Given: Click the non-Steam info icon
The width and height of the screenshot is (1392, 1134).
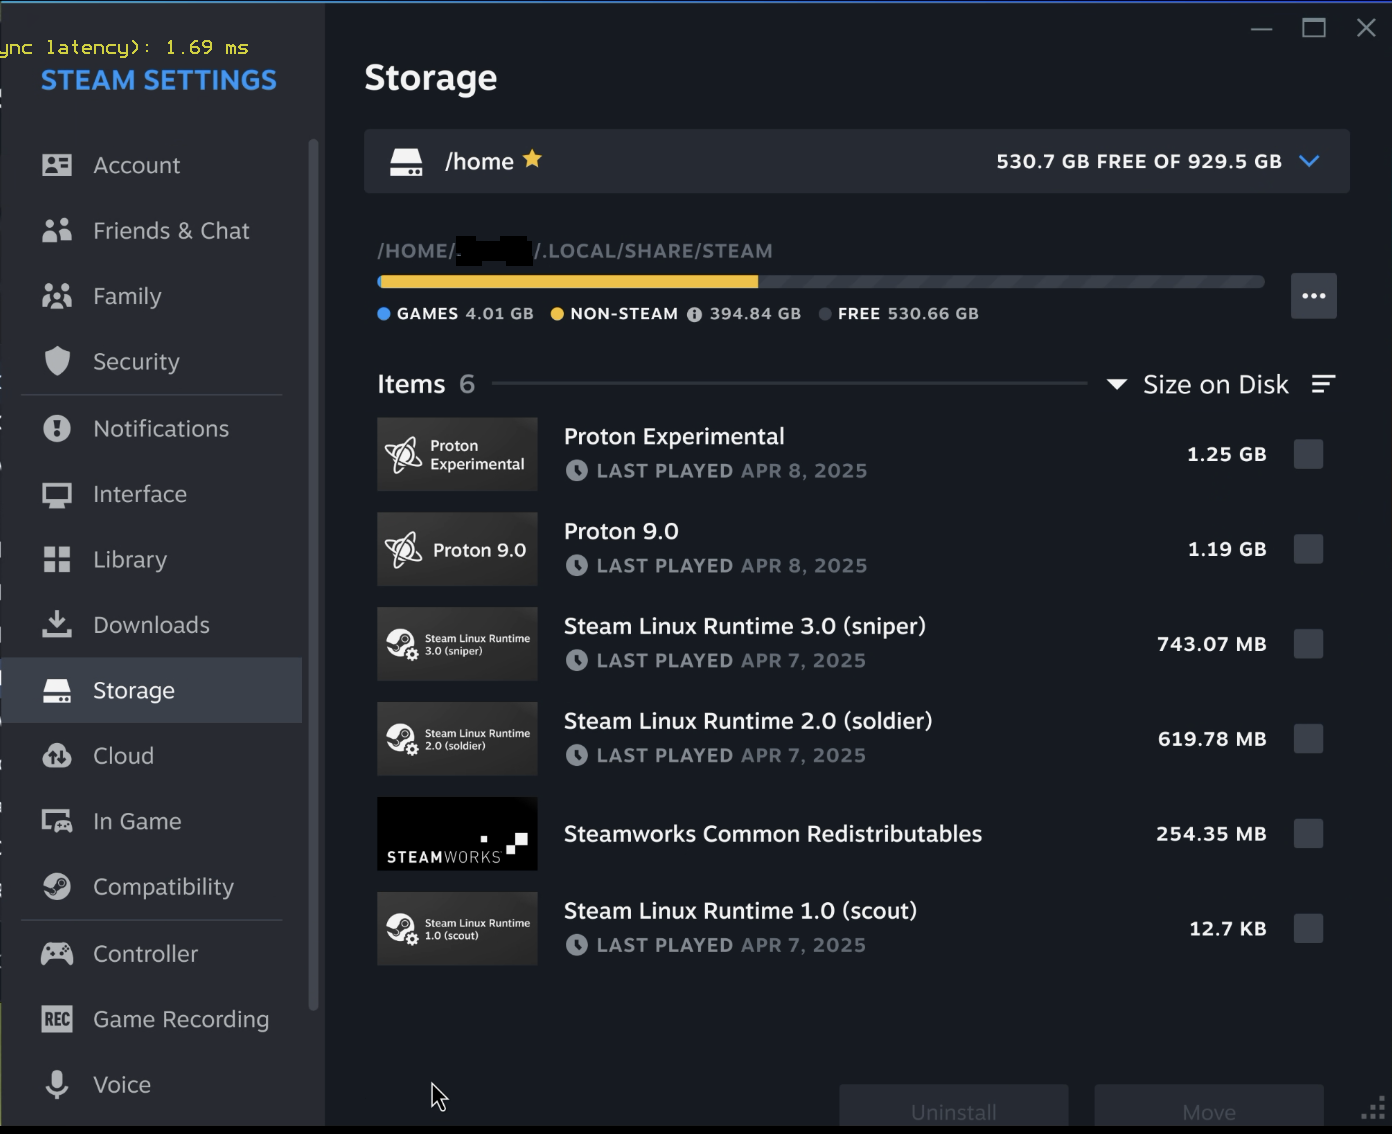Looking at the screenshot, I should point(694,314).
